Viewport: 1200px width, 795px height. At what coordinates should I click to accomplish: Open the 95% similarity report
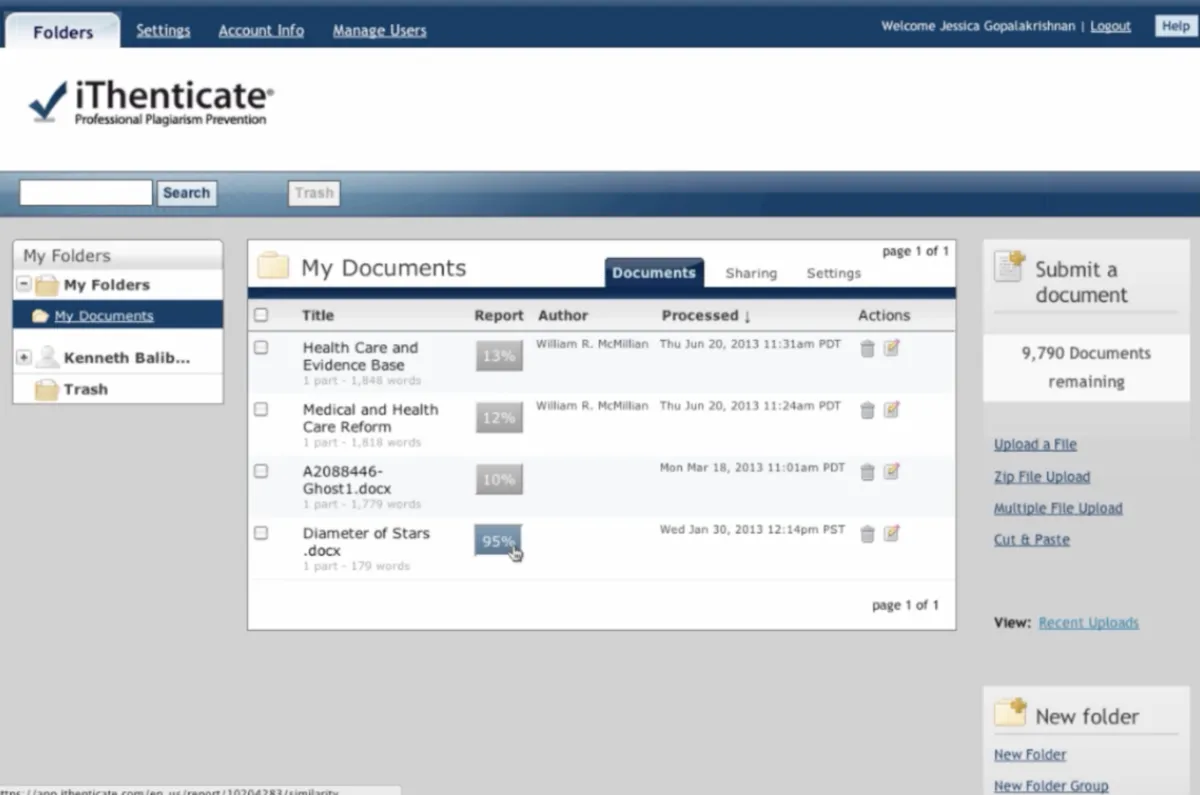tap(498, 541)
